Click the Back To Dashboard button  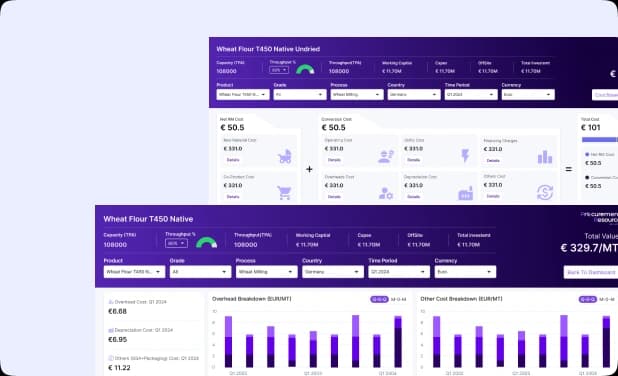point(591,272)
